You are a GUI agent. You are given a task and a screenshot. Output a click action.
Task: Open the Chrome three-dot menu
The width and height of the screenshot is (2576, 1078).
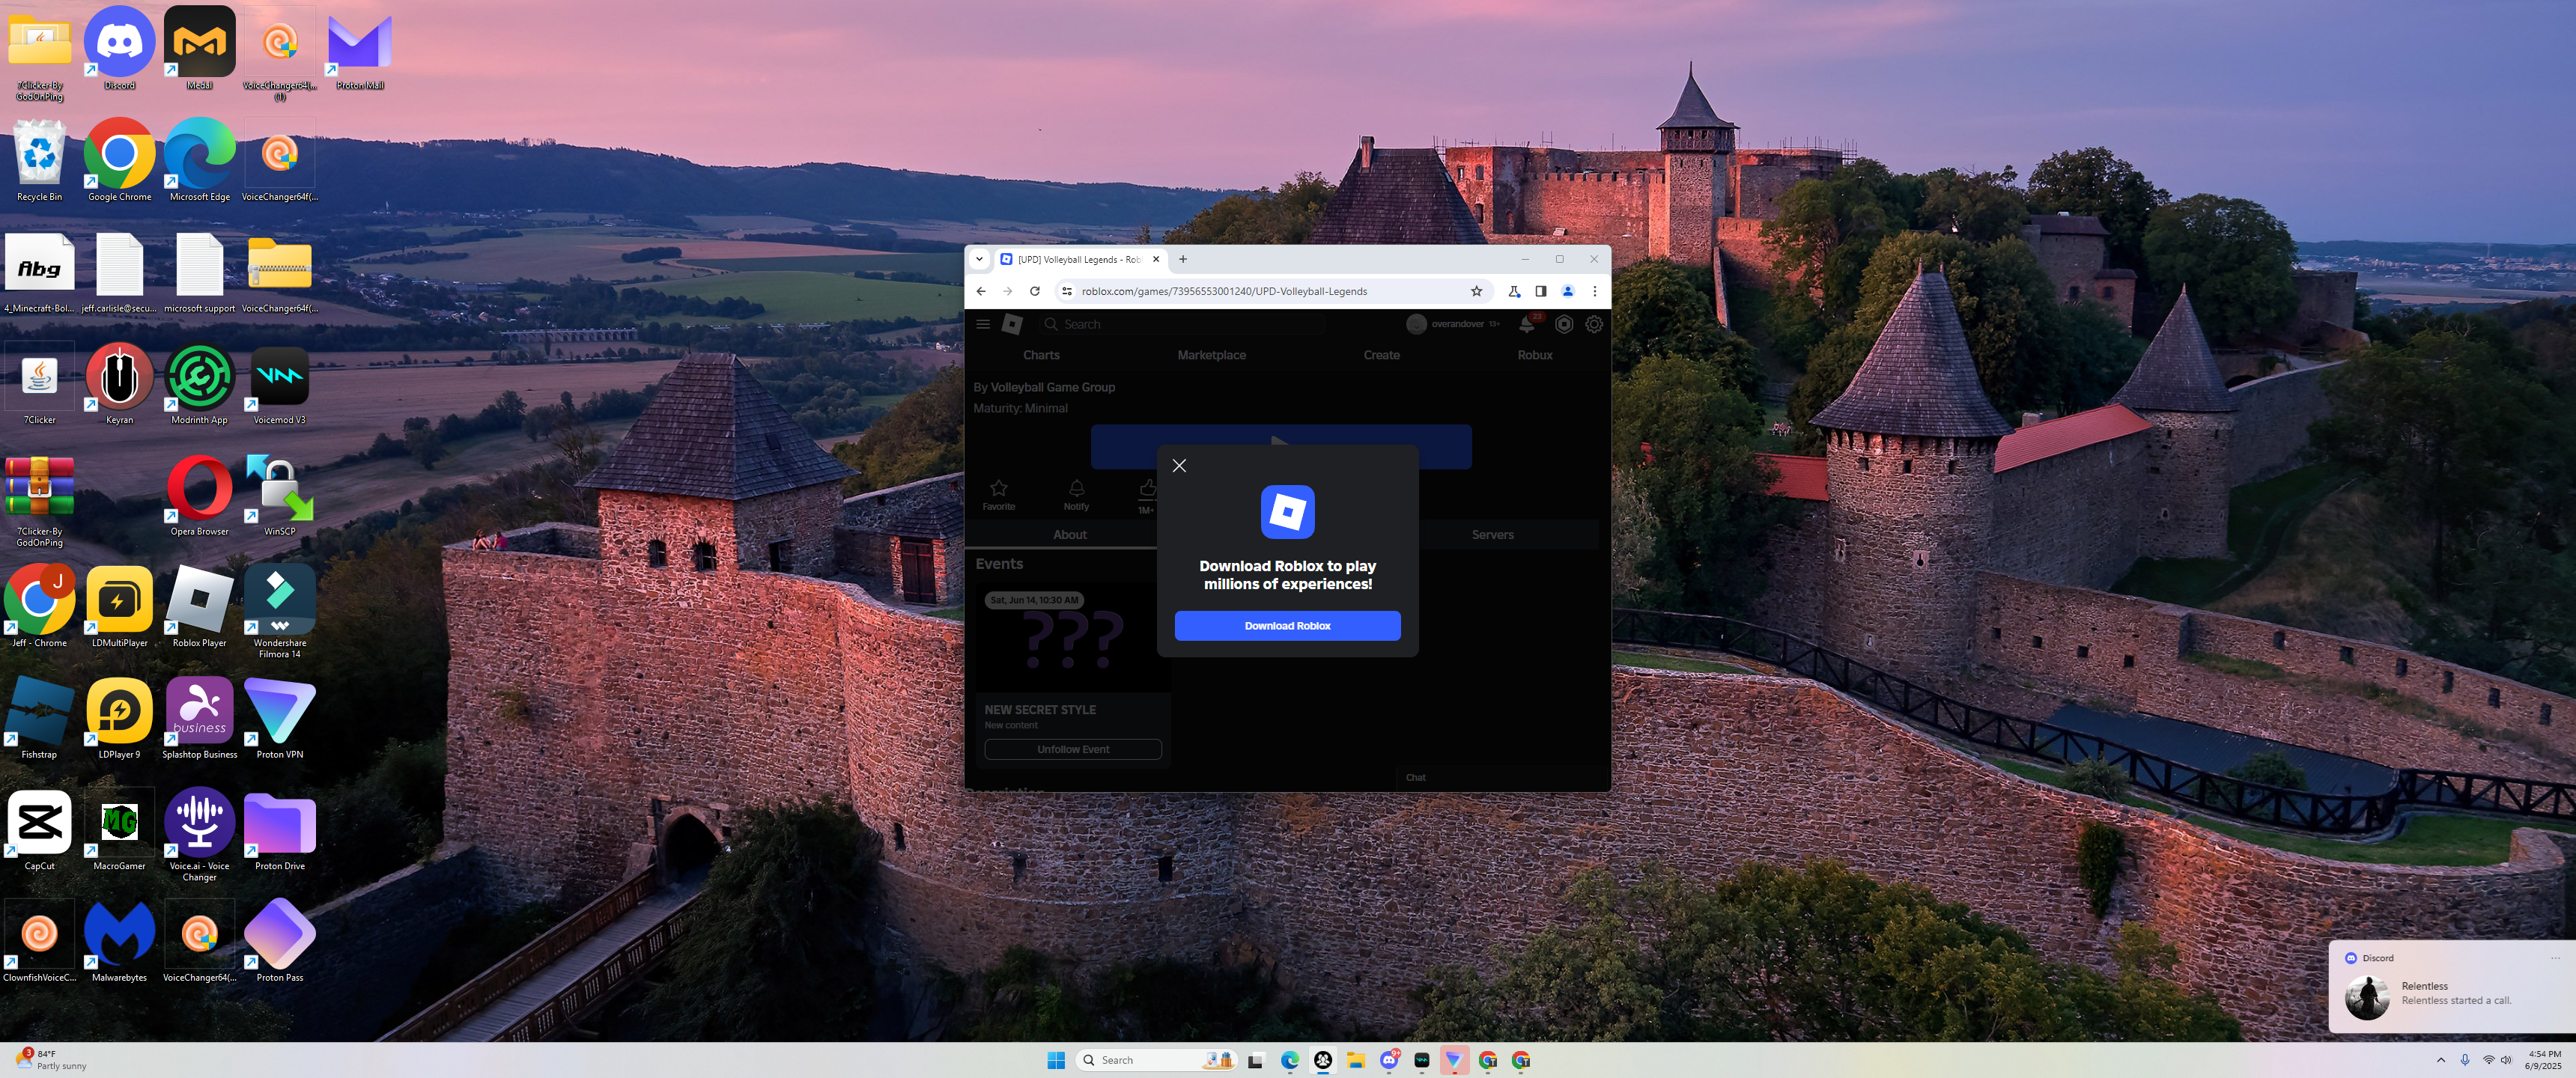1595,292
